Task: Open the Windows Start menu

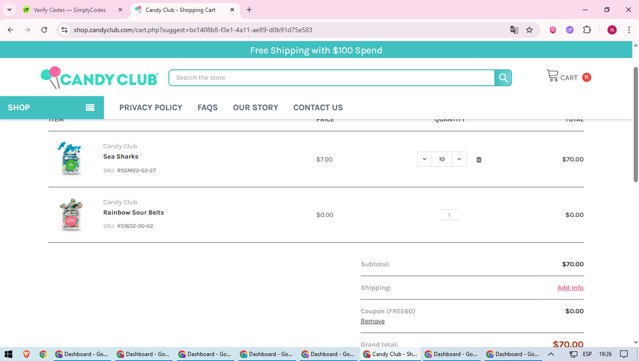Action: pos(8,354)
